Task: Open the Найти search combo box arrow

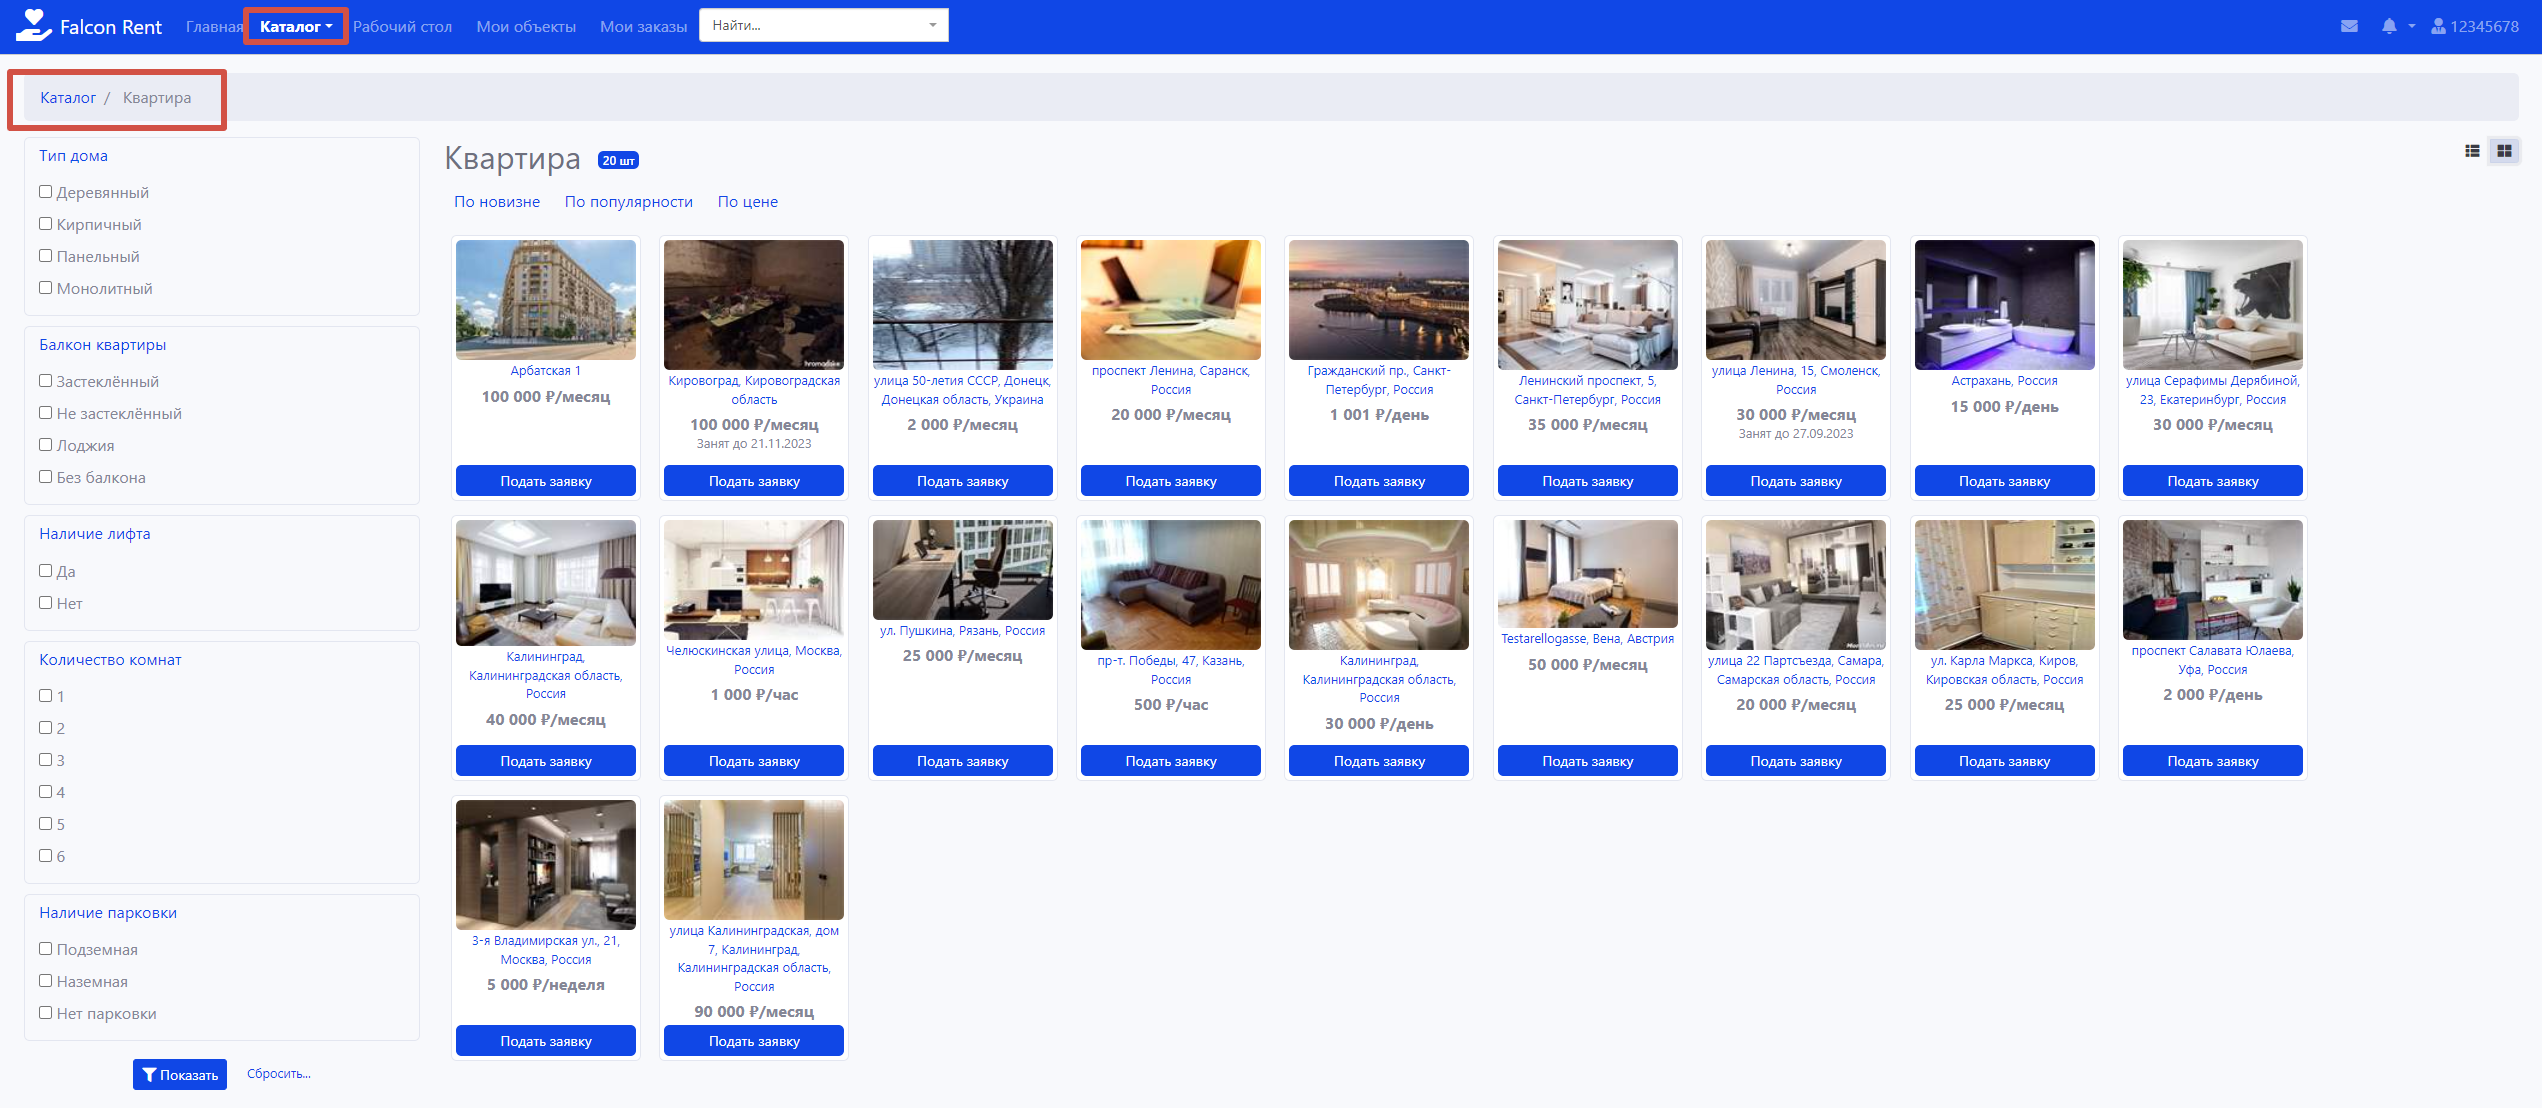Action: click(932, 26)
